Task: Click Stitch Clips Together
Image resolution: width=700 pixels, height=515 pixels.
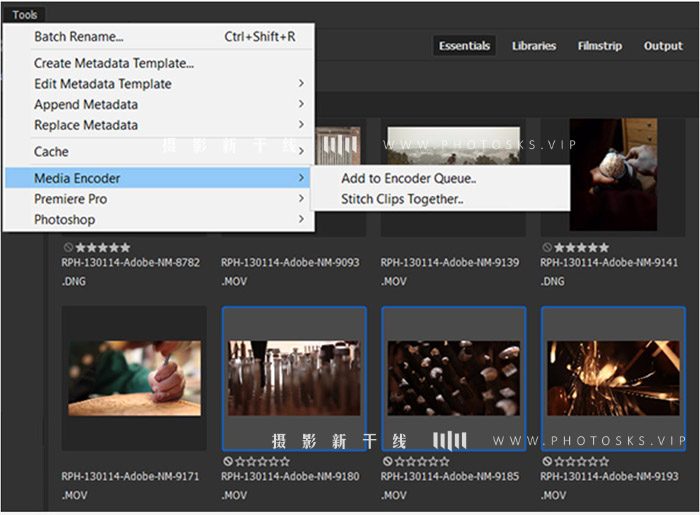Action: (441, 199)
